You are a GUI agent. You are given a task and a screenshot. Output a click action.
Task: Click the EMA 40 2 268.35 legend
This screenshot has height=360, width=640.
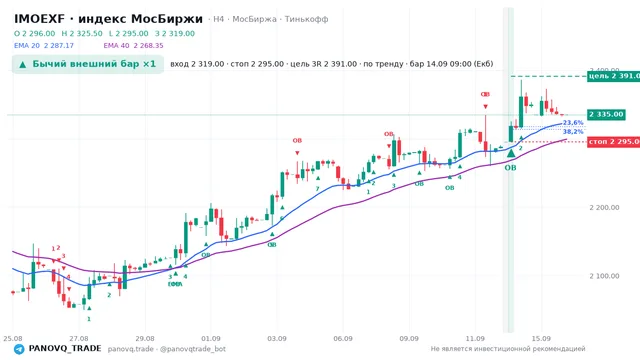(133, 46)
